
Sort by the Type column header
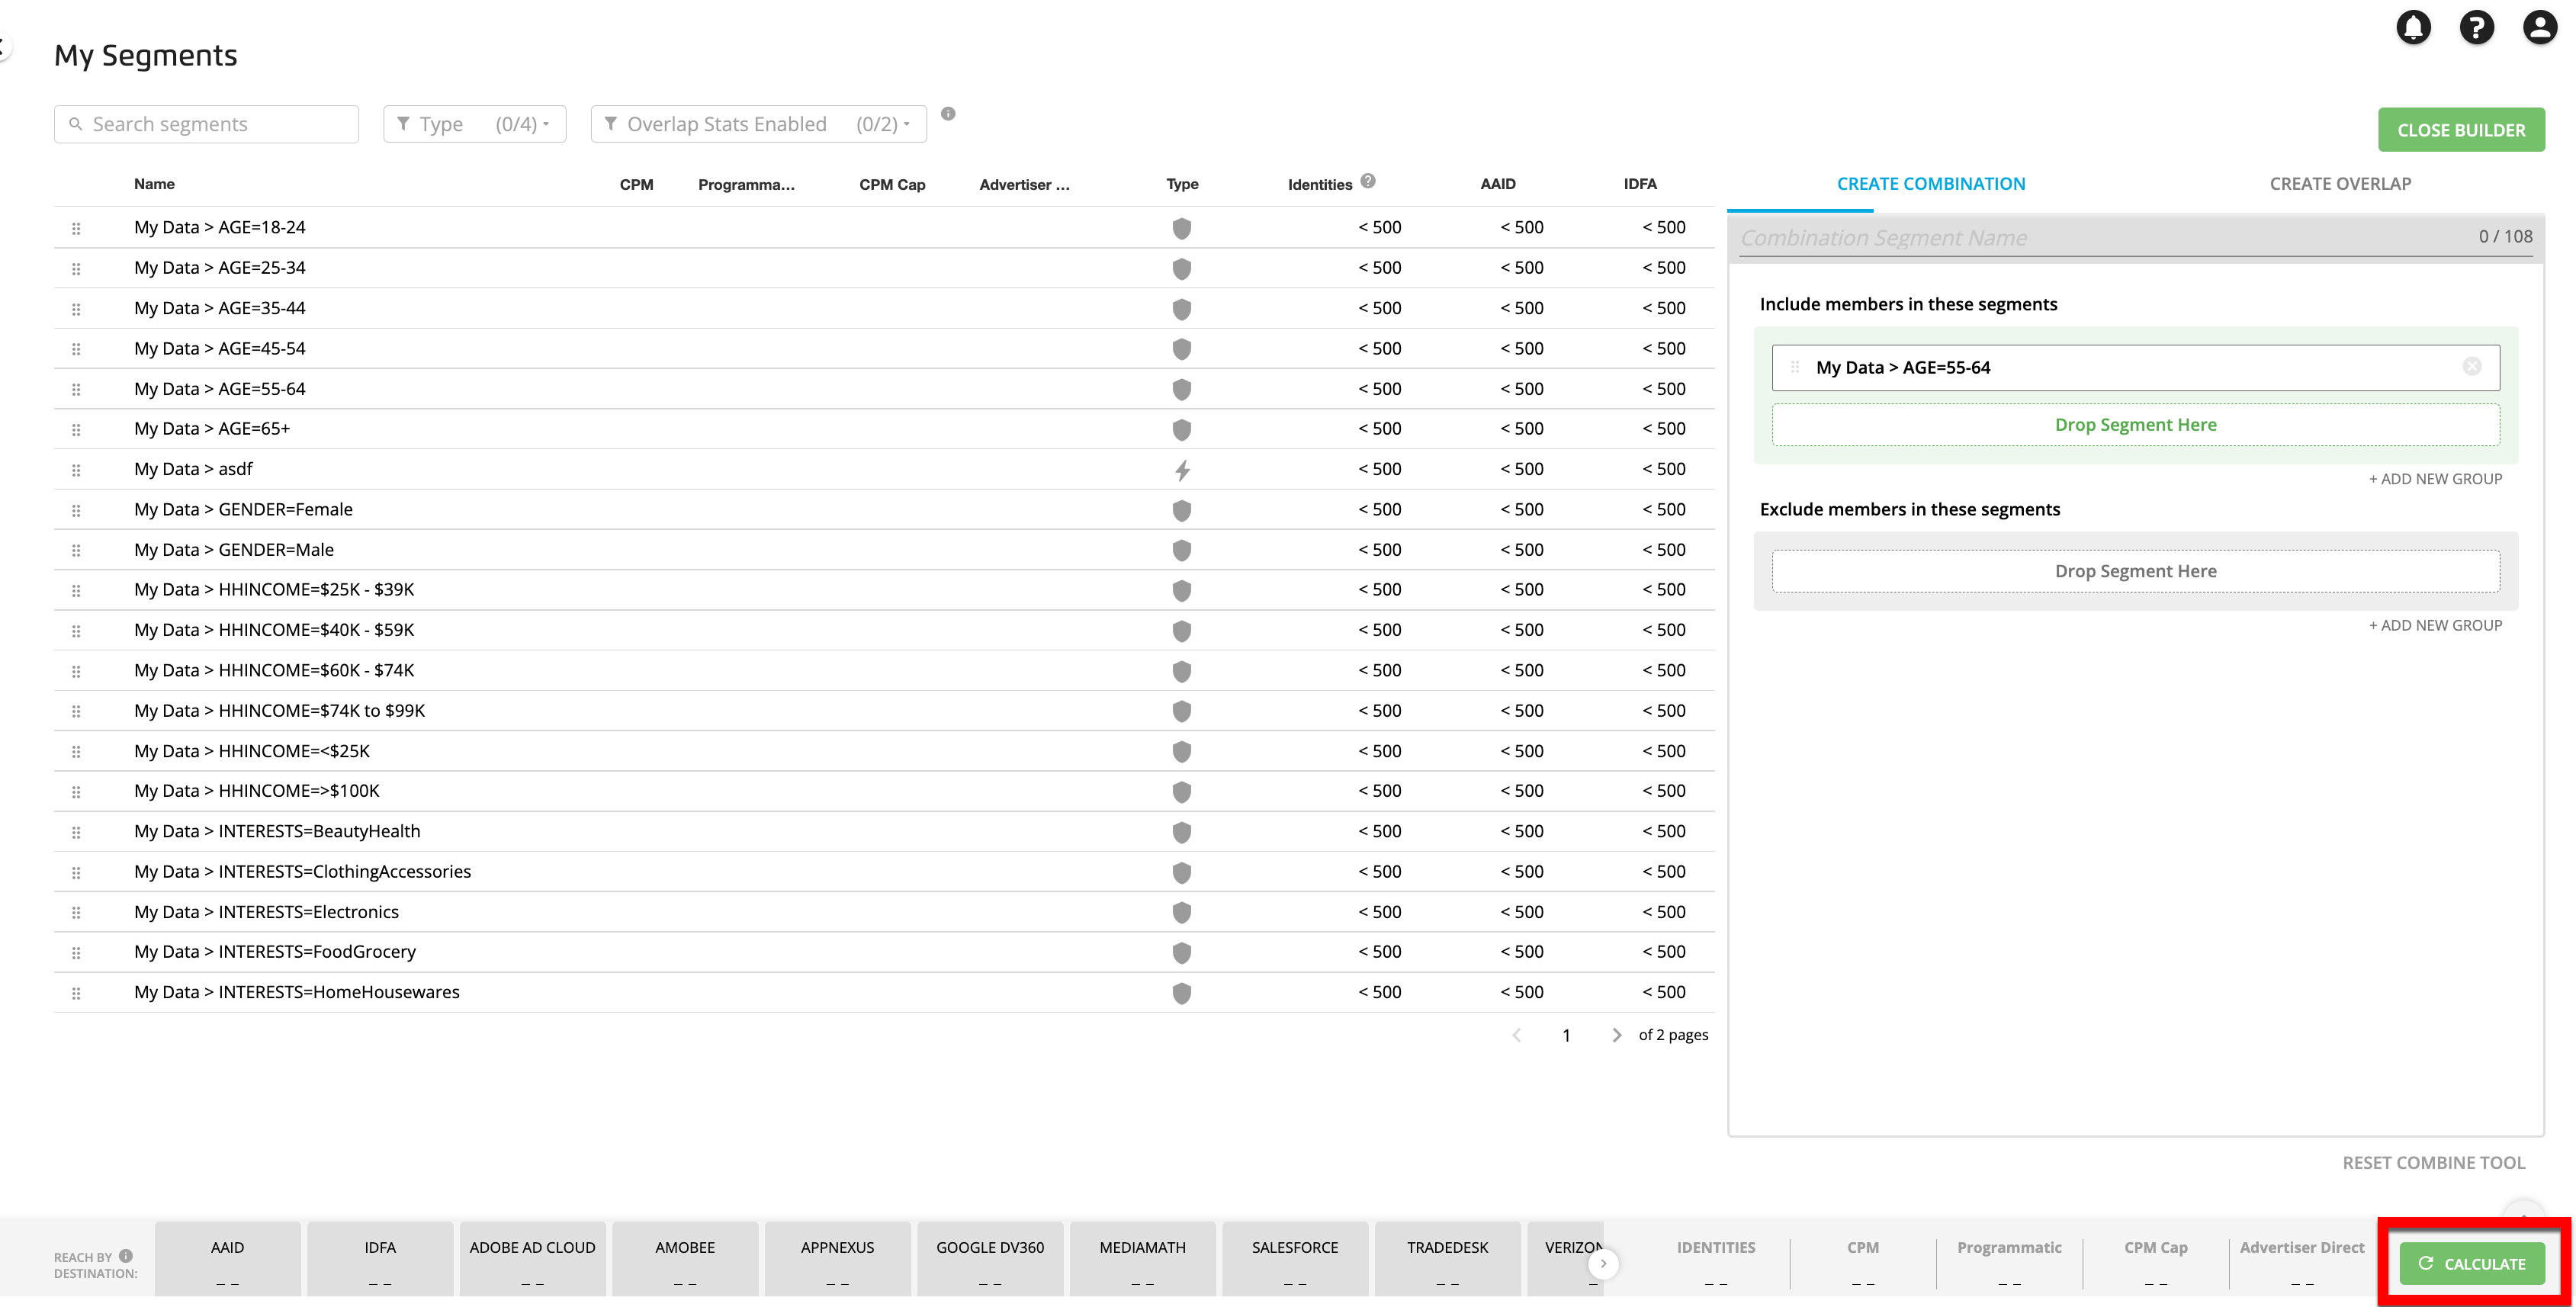coord(1182,184)
